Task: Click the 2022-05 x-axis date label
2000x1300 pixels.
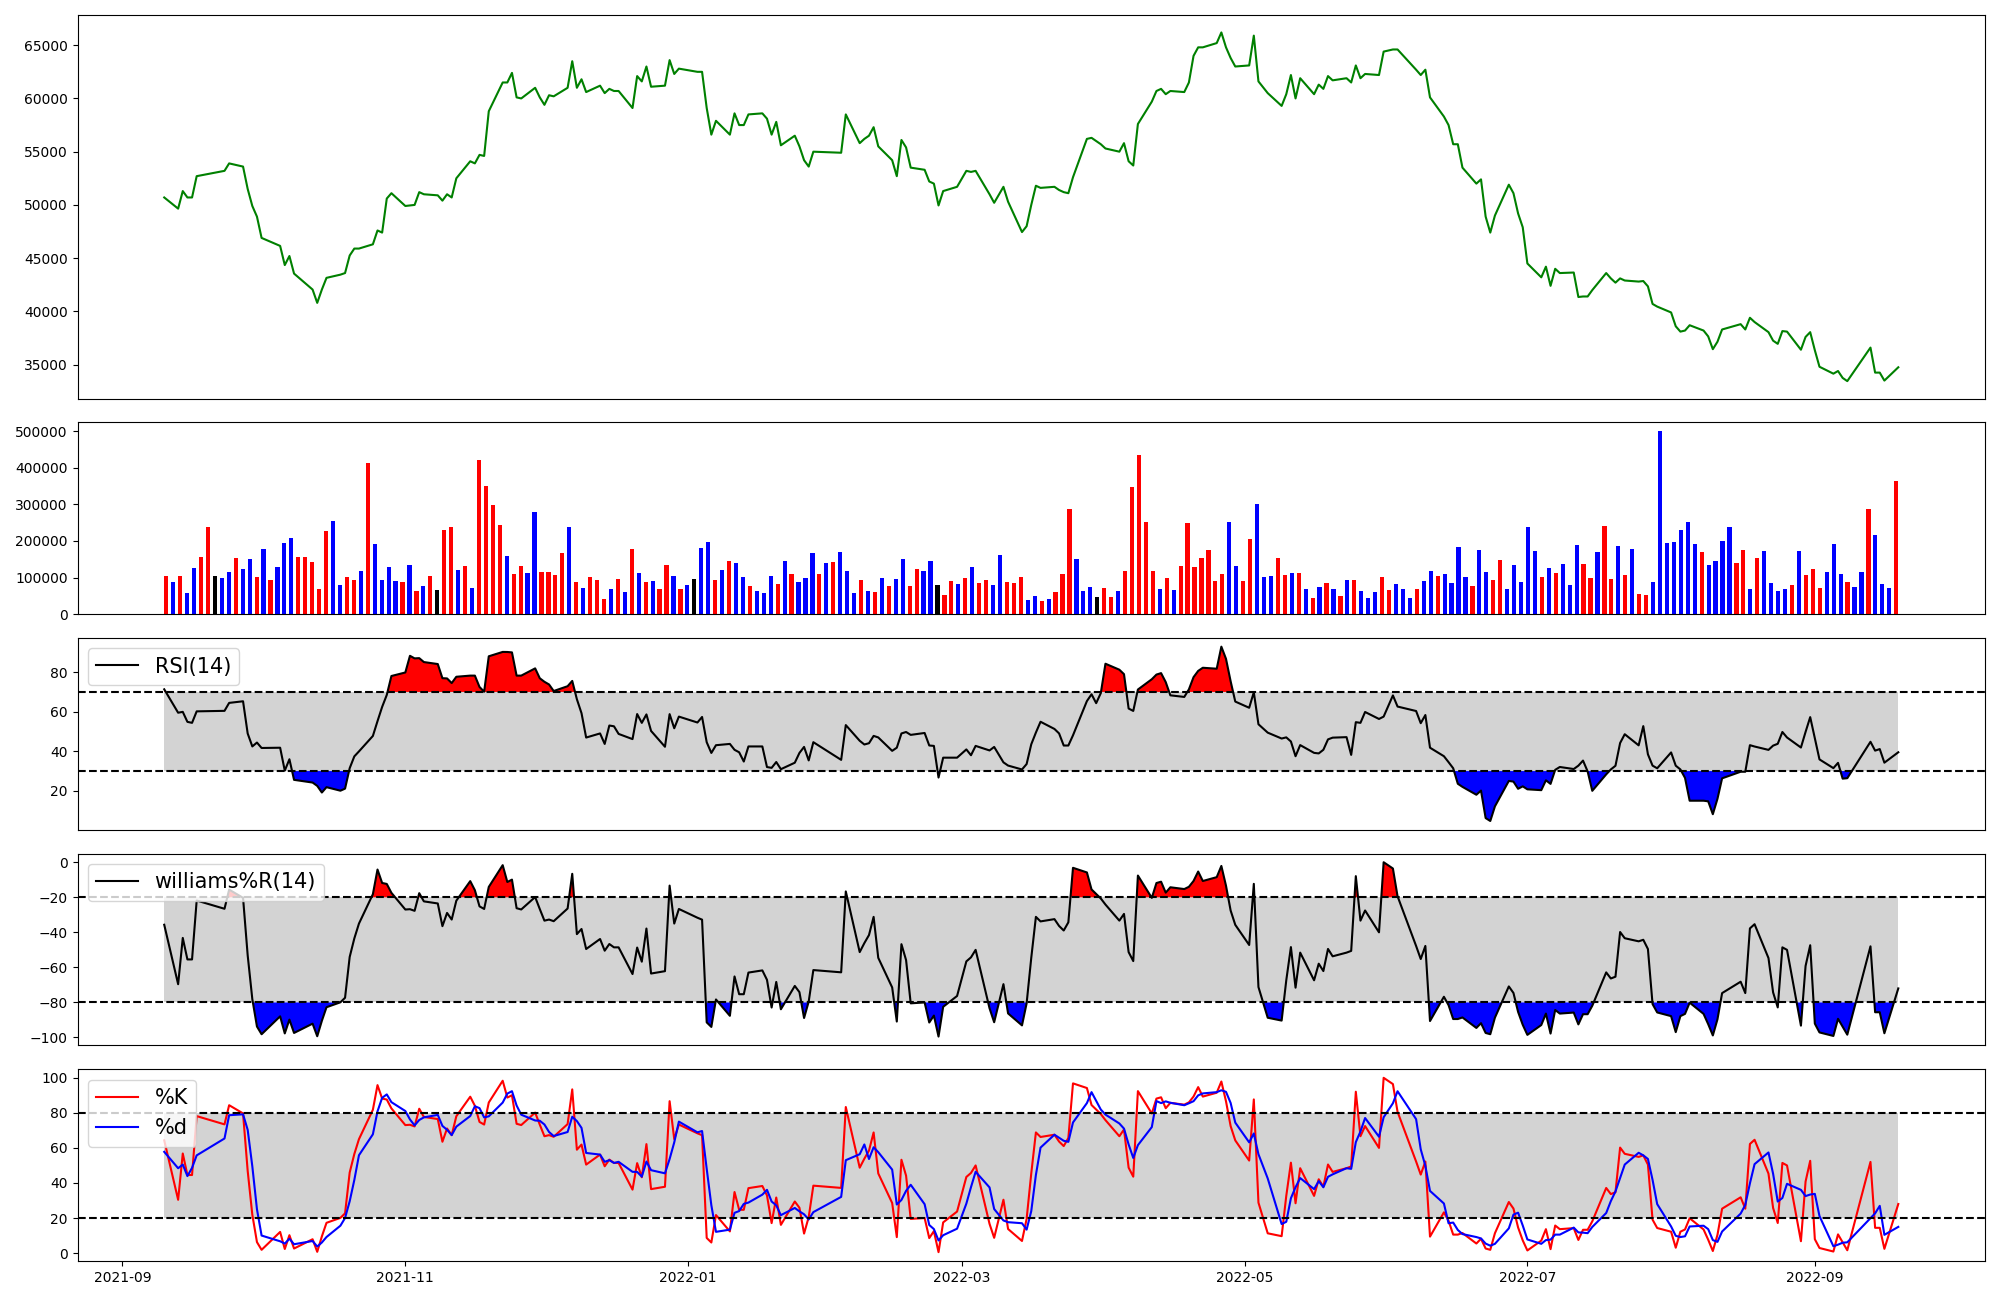Action: [x=1245, y=1277]
